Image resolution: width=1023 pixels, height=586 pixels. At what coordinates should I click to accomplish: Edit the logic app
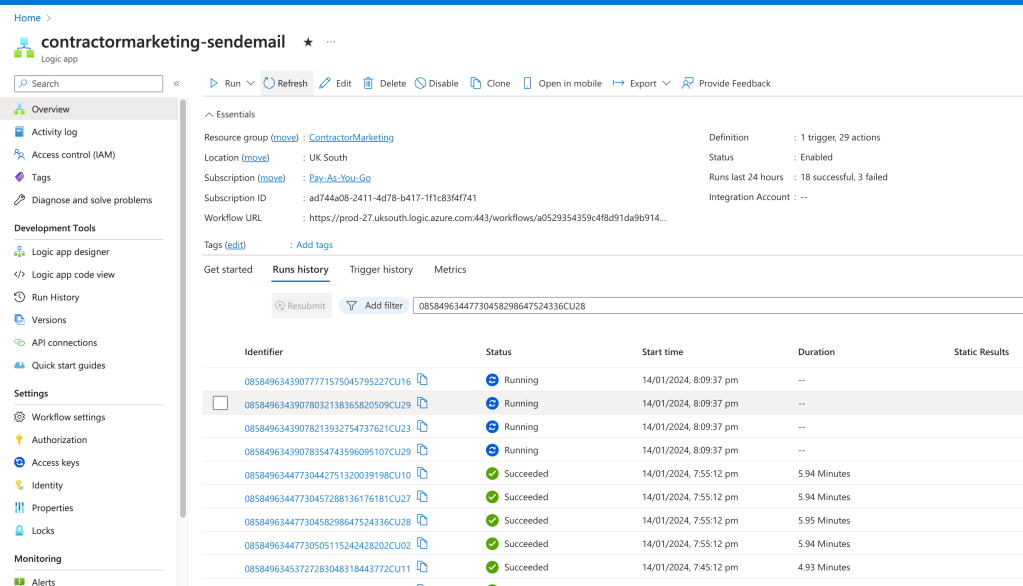(x=335, y=84)
